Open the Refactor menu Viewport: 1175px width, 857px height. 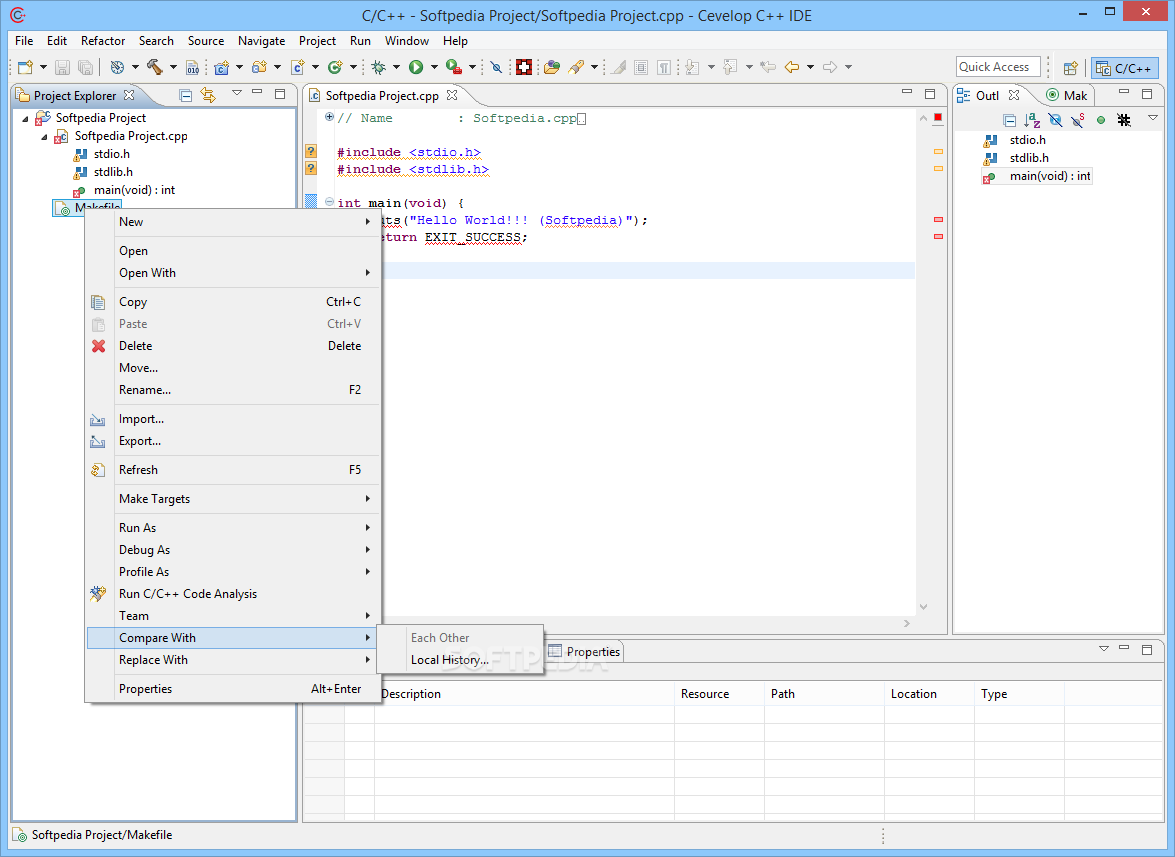103,40
